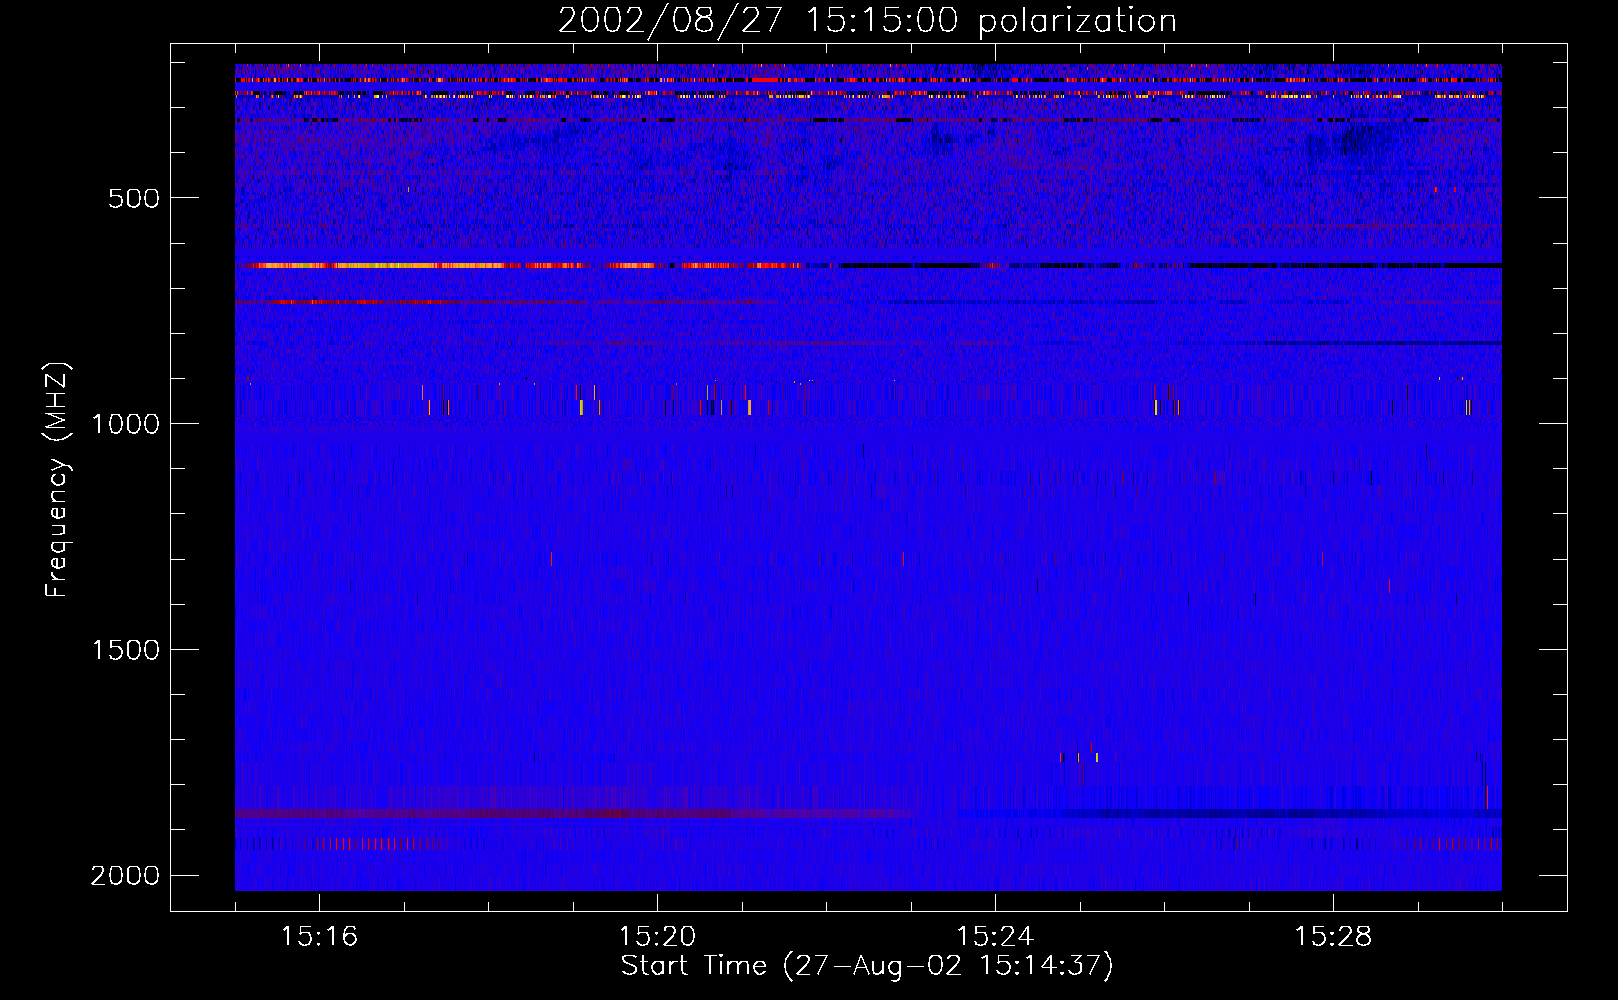The width and height of the screenshot is (1618, 1000).
Task: Click the 2000 frequency tick label
Action: [125, 876]
